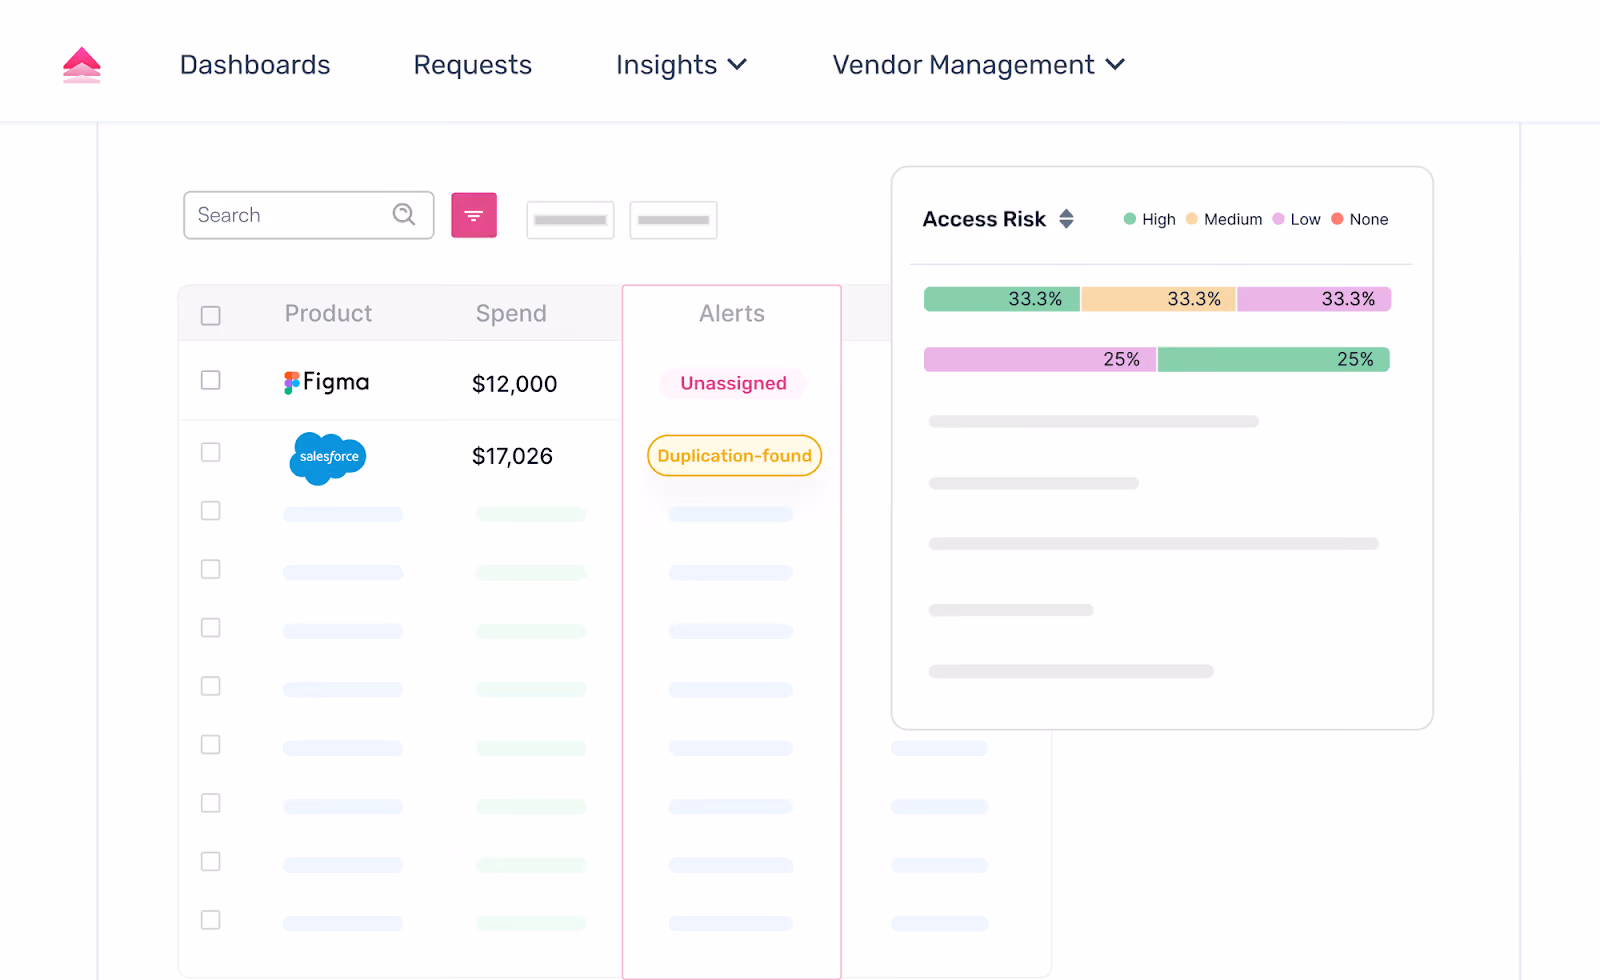The height and width of the screenshot is (980, 1600).
Task: Focus the Search input field
Action: pos(308,215)
